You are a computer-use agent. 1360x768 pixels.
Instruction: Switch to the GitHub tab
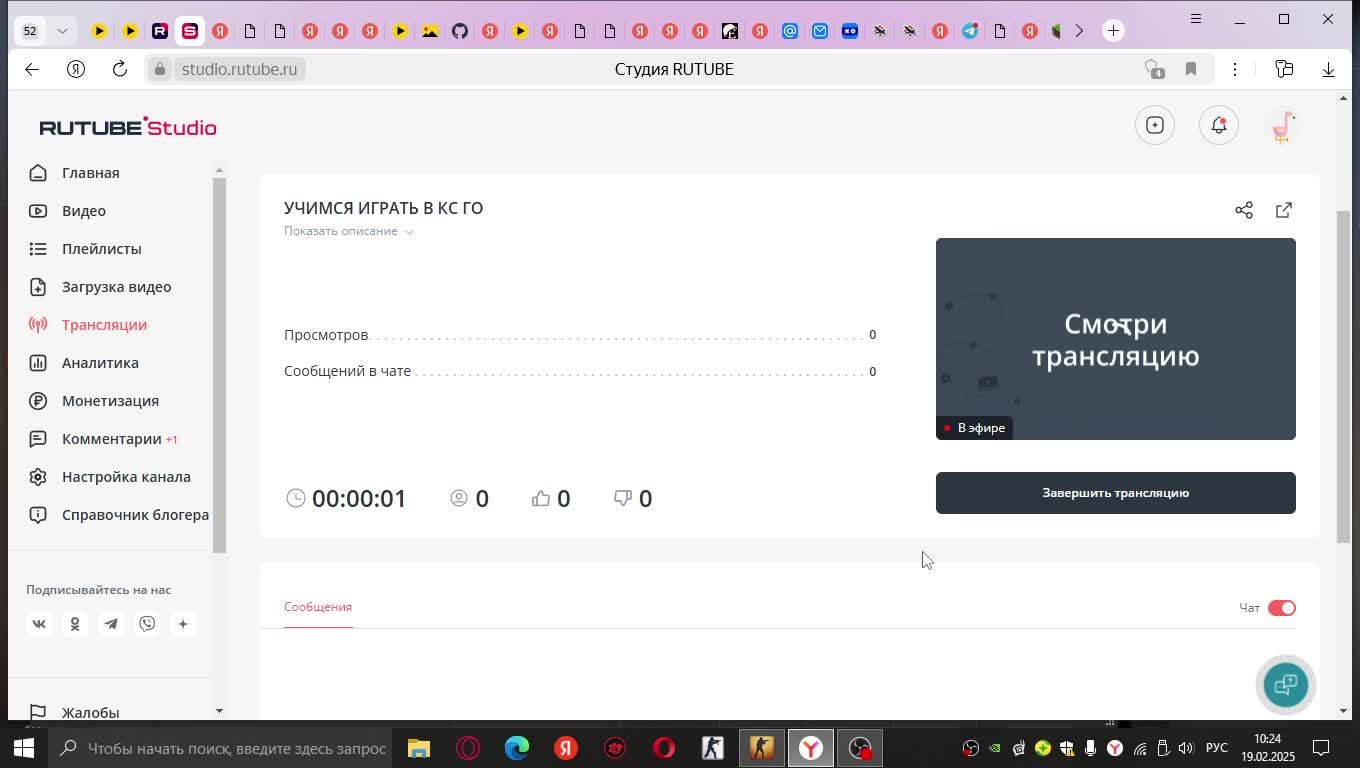460,31
